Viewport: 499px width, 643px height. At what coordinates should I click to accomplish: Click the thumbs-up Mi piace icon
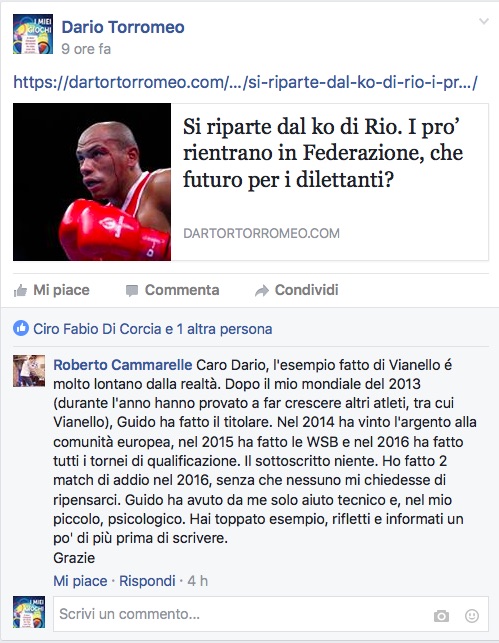pos(20,291)
